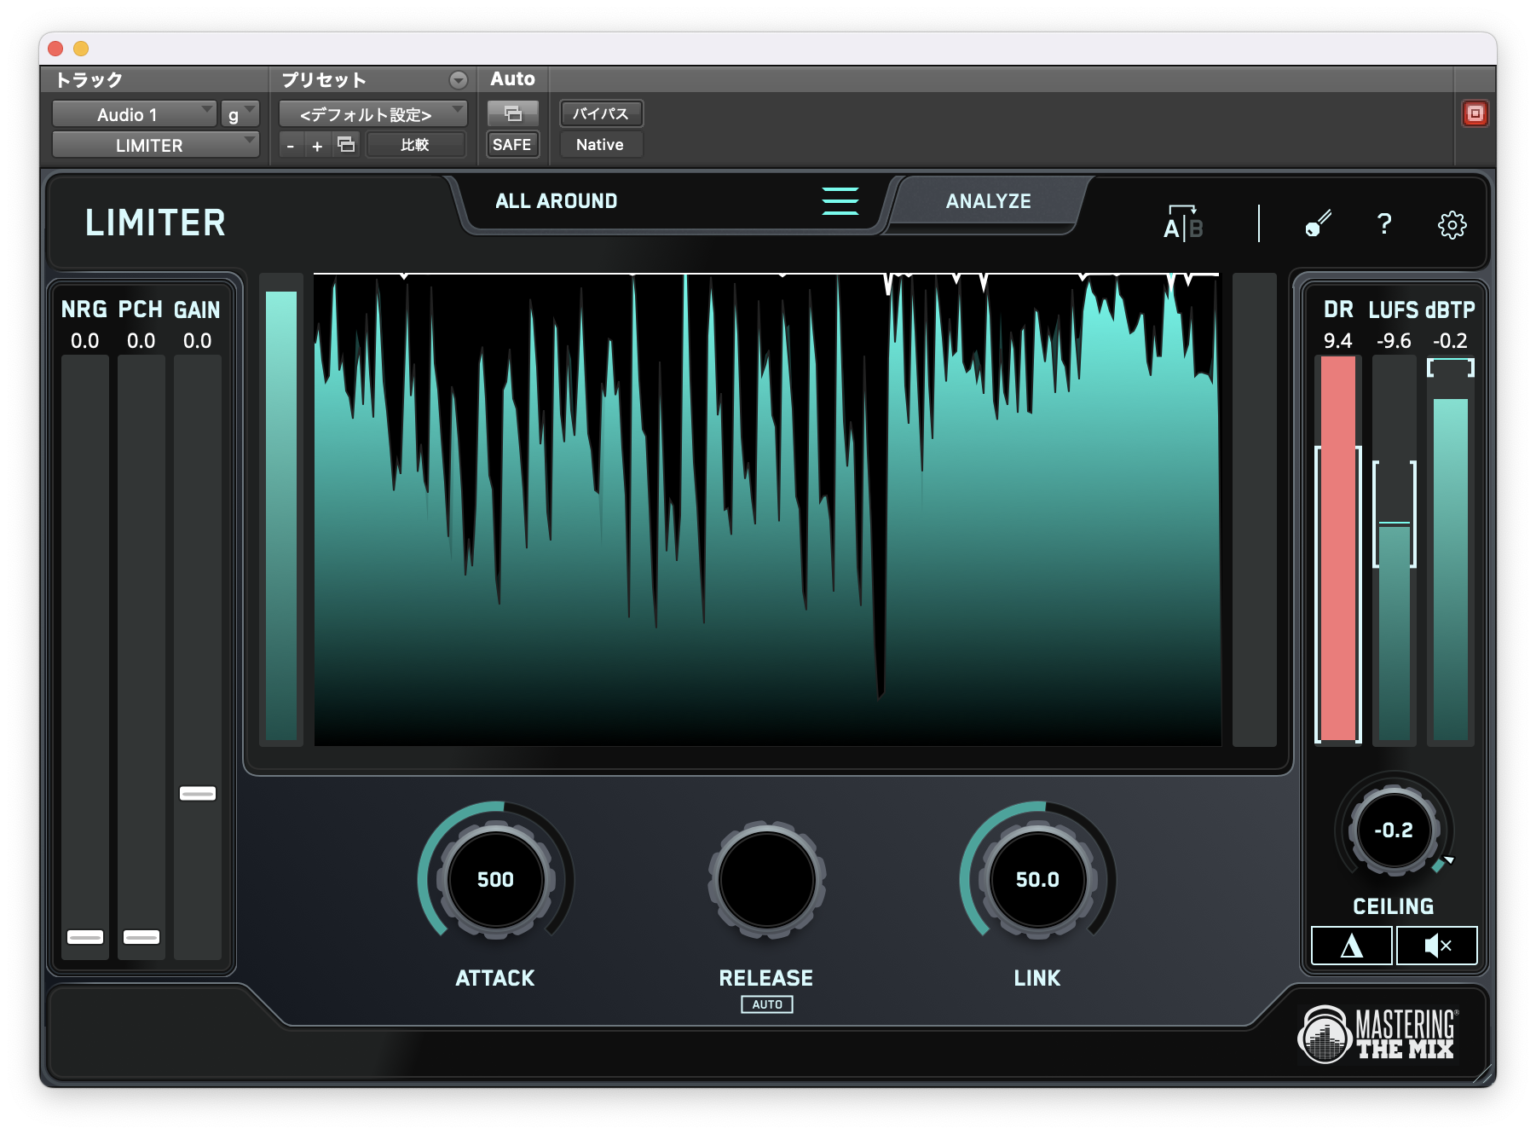Click the Native processing button
Viewport: 1536px width, 1134px height.
click(600, 144)
